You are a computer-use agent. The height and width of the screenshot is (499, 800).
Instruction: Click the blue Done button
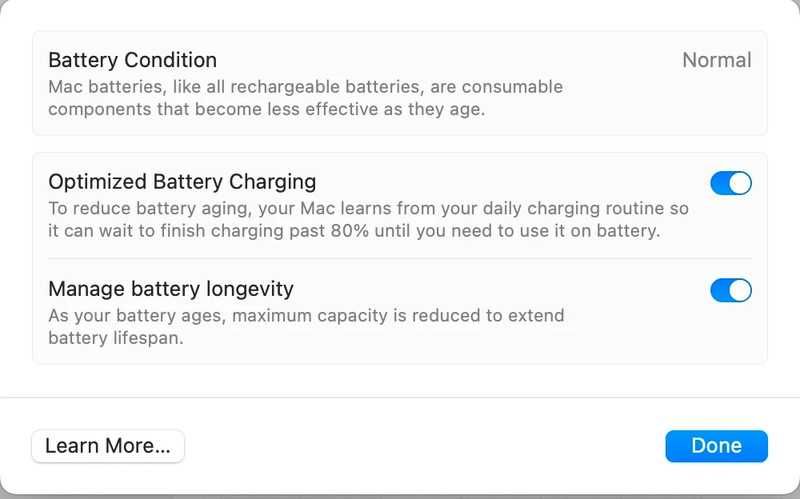click(x=716, y=446)
